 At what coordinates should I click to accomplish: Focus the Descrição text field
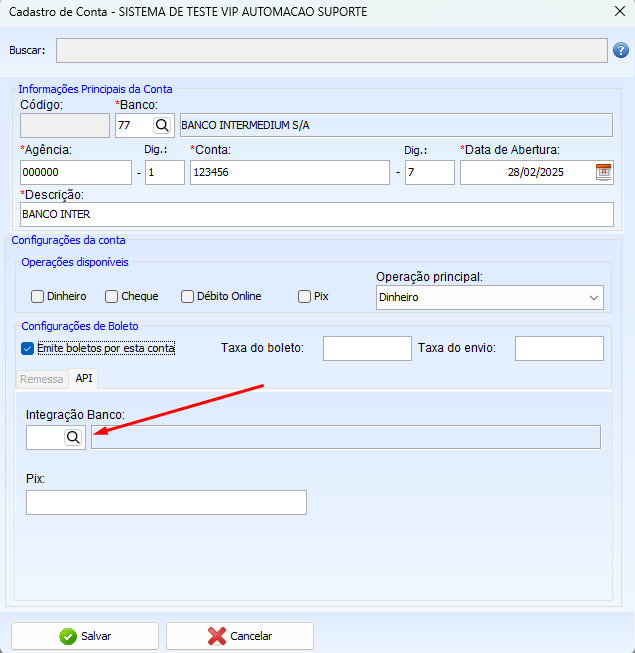coord(316,215)
